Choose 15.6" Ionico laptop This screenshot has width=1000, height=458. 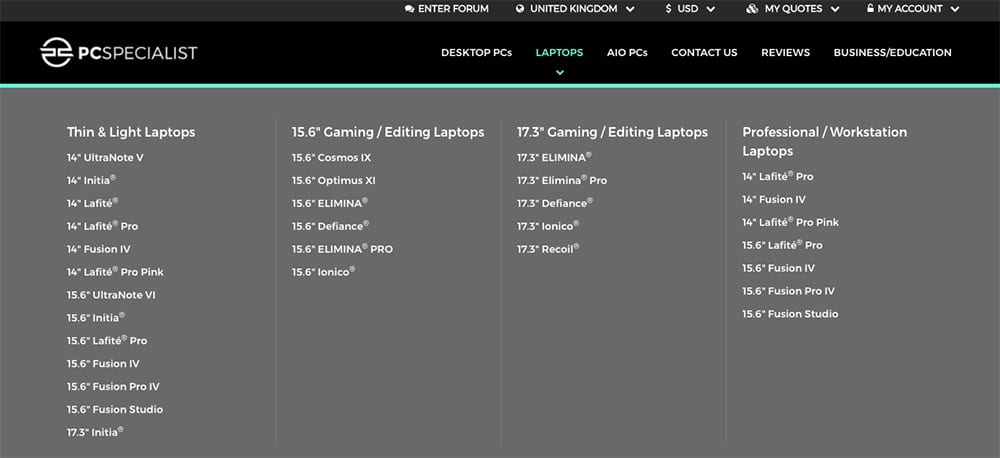point(324,272)
